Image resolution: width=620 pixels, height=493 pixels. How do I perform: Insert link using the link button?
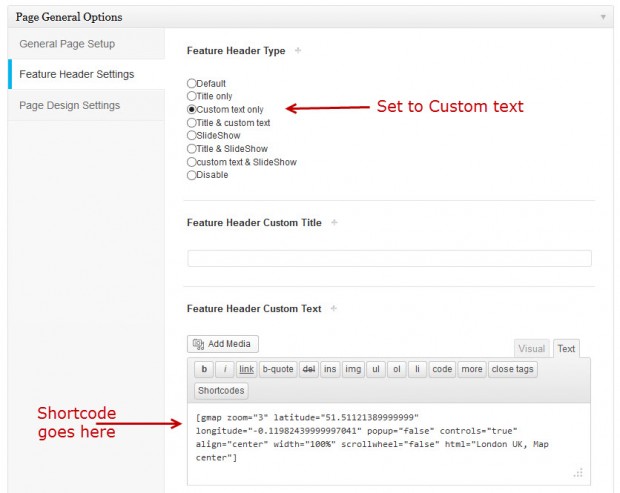[246, 369]
